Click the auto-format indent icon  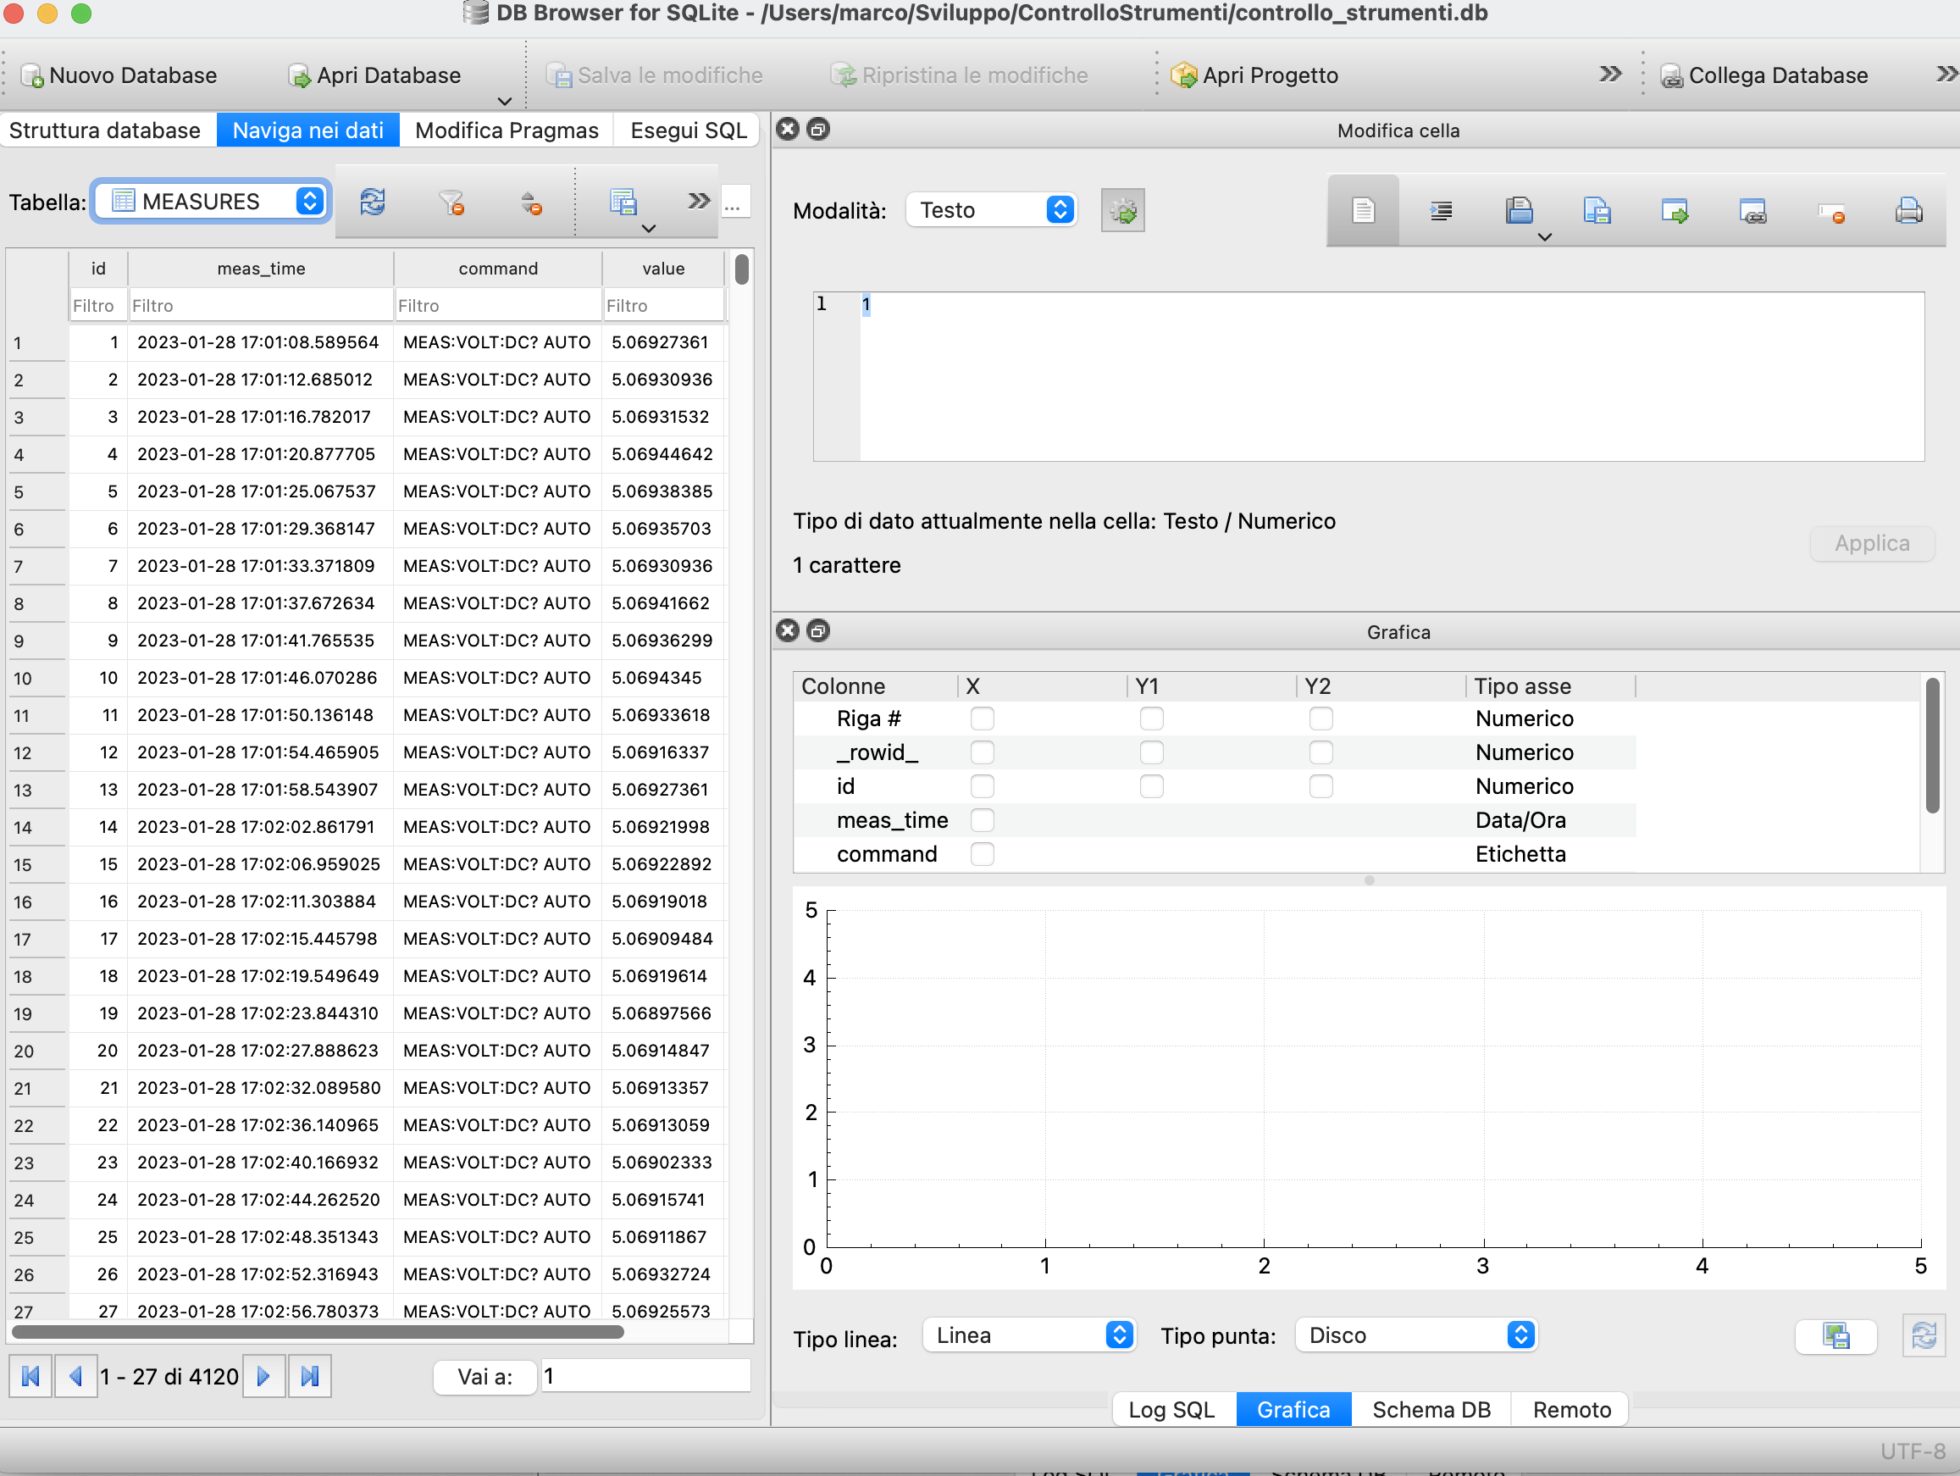point(1441,210)
